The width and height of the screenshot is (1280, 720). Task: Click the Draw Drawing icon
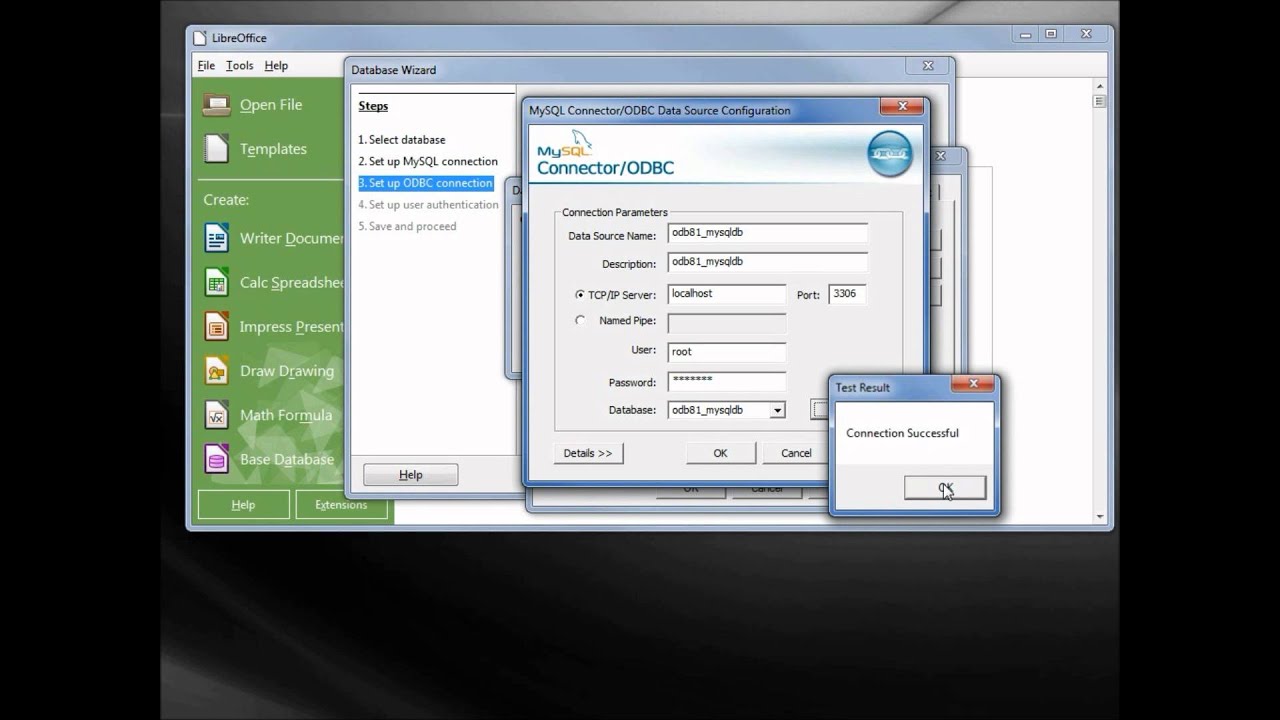point(216,370)
